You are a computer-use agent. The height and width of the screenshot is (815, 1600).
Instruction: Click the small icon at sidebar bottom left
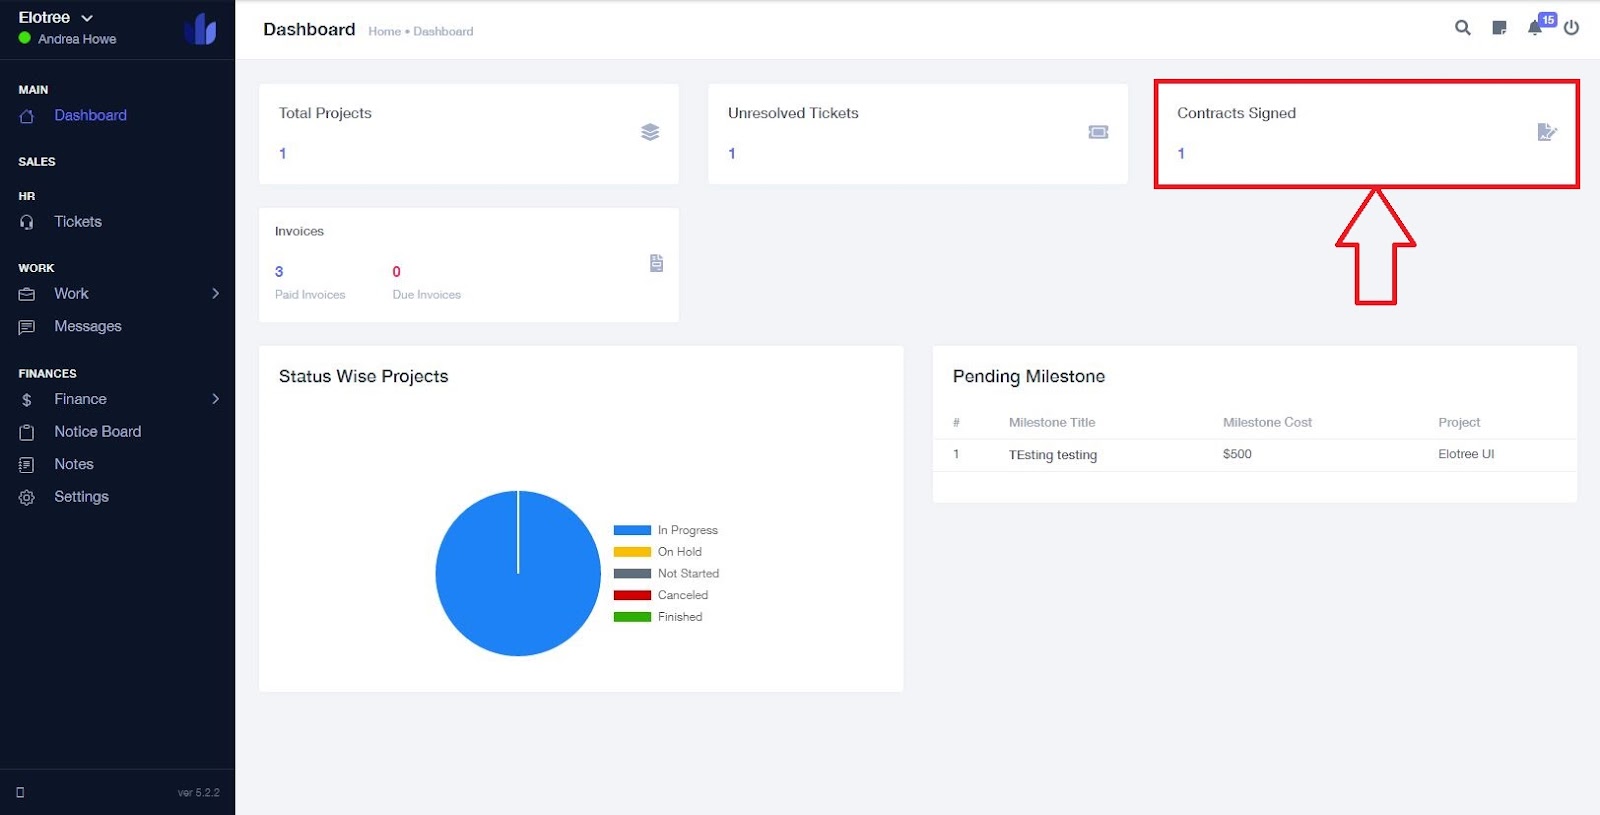20,792
